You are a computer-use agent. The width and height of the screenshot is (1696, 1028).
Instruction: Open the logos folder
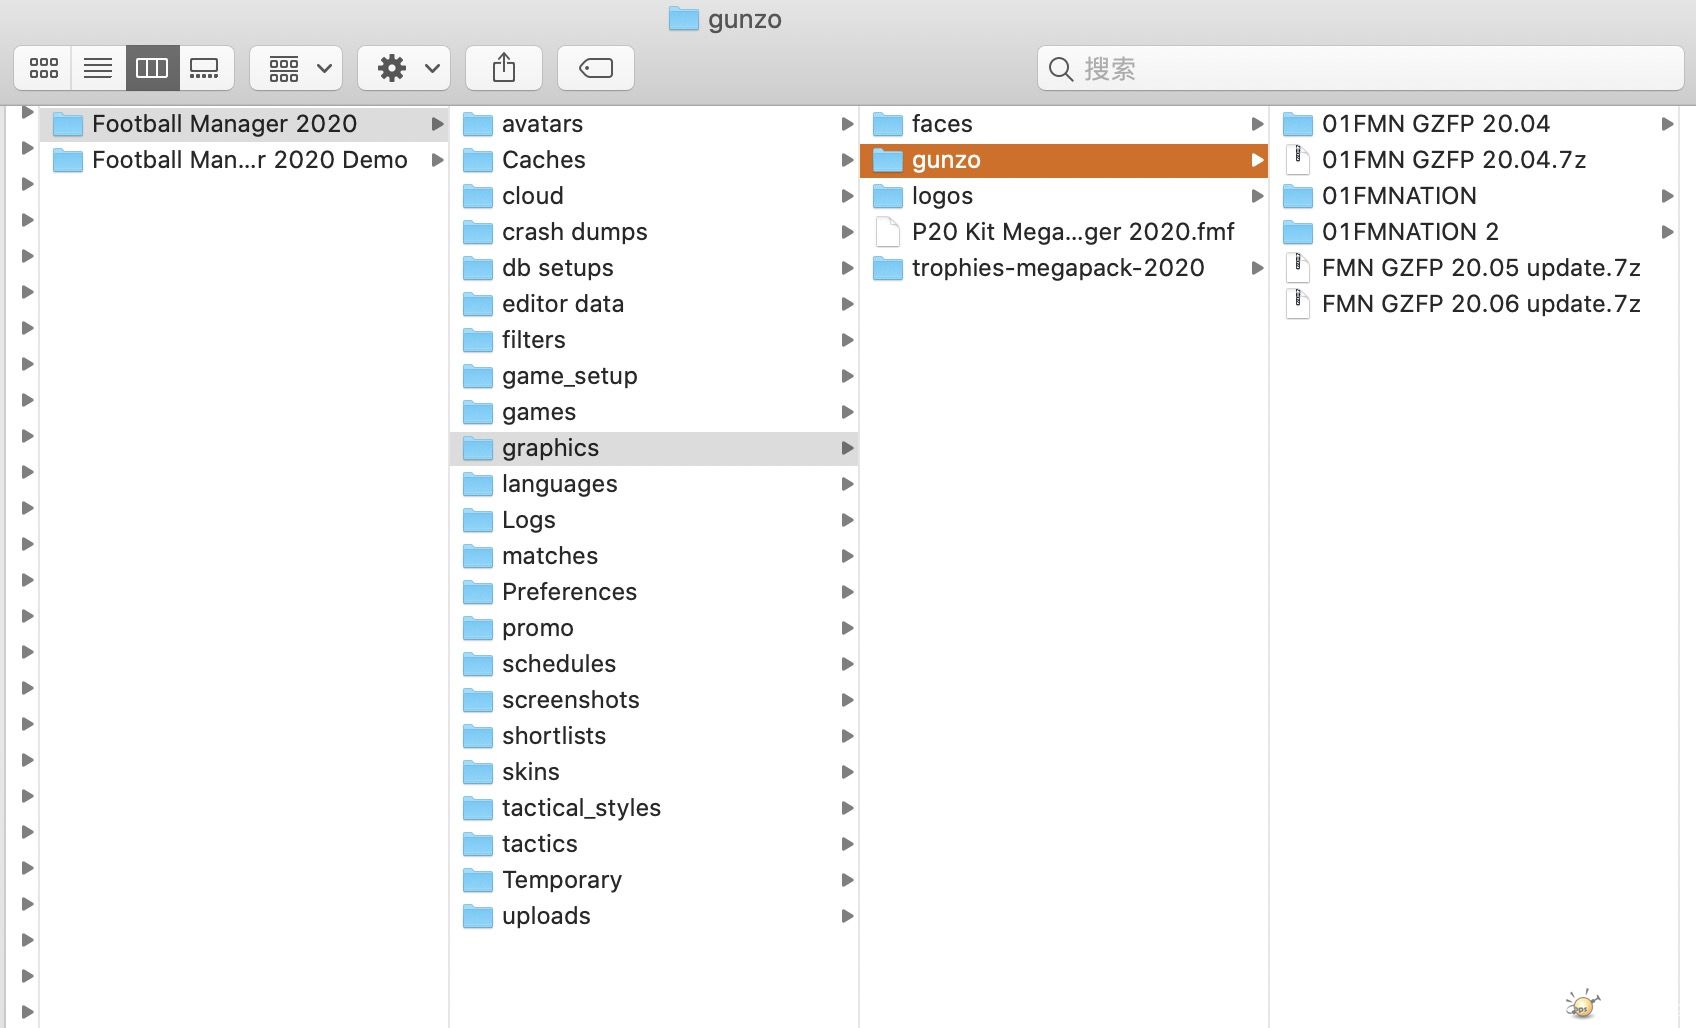pos(1064,196)
